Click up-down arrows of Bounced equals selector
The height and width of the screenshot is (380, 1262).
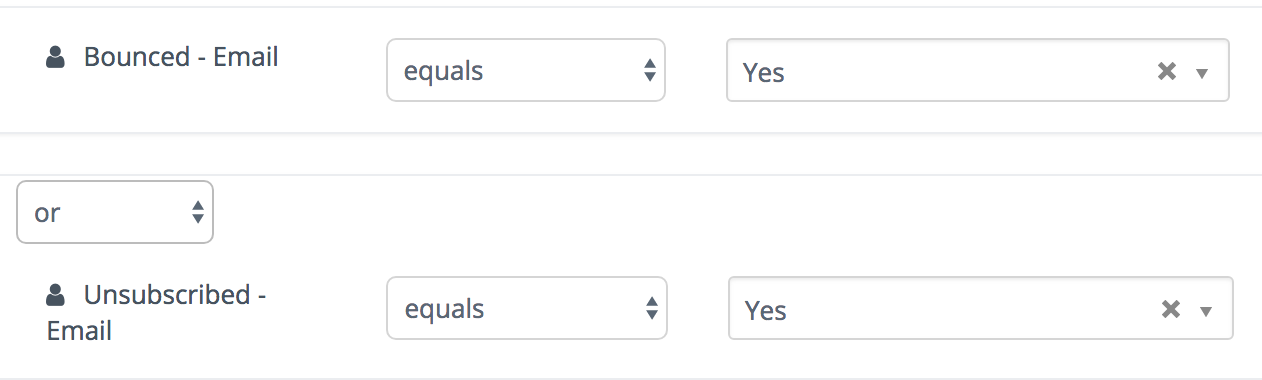650,70
